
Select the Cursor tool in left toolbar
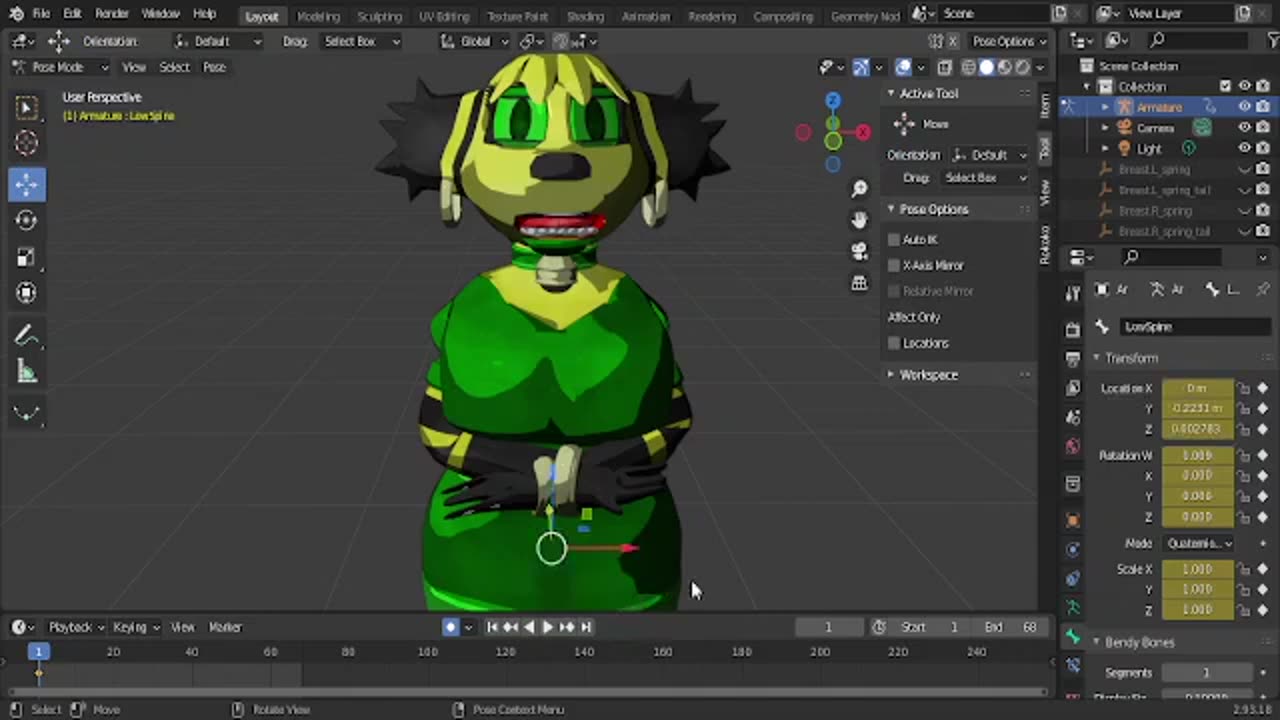tap(27, 144)
